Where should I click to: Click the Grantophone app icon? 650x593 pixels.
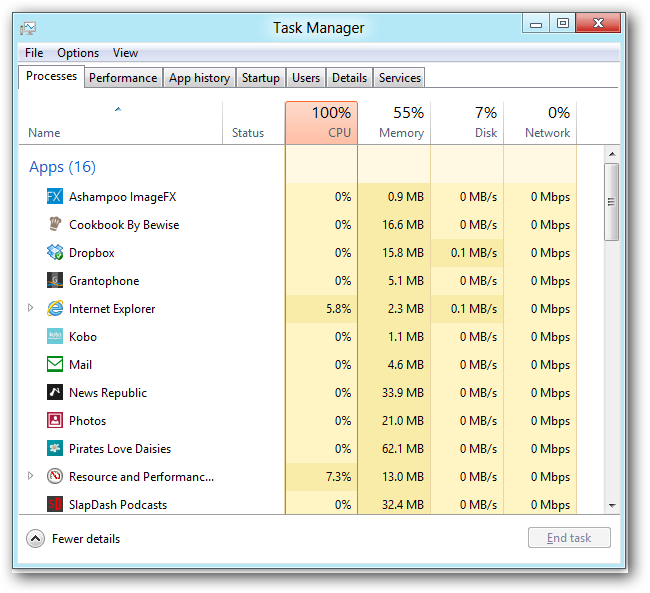coord(55,281)
